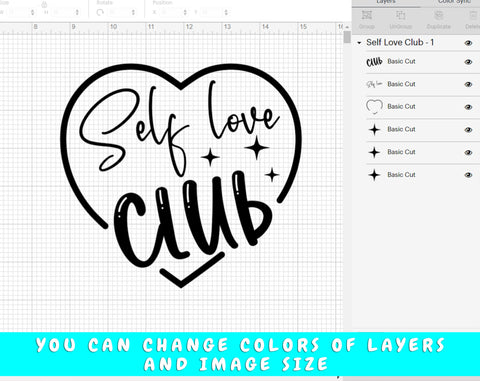This screenshot has width=480, height=381.
Task: Select the largest sparkle star on canvas
Action: pos(257,148)
